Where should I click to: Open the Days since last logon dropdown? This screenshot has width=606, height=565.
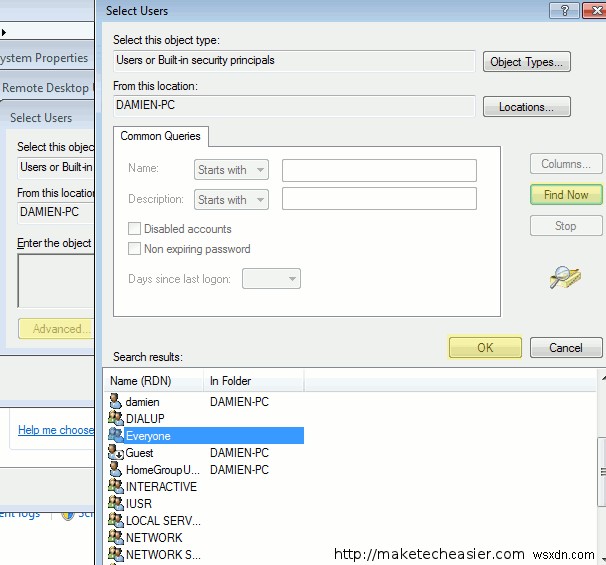[271, 279]
